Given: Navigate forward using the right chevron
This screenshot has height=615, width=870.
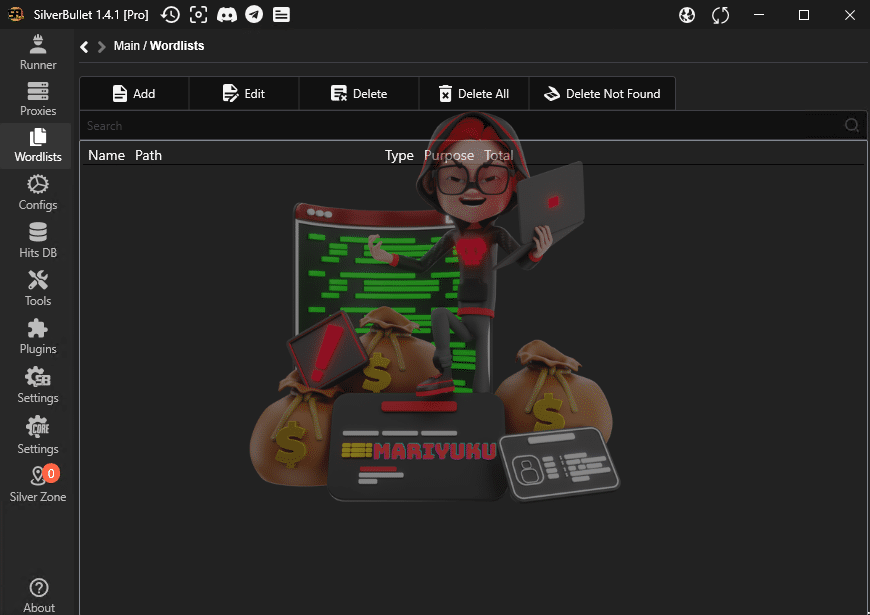Looking at the screenshot, I should point(101,46).
